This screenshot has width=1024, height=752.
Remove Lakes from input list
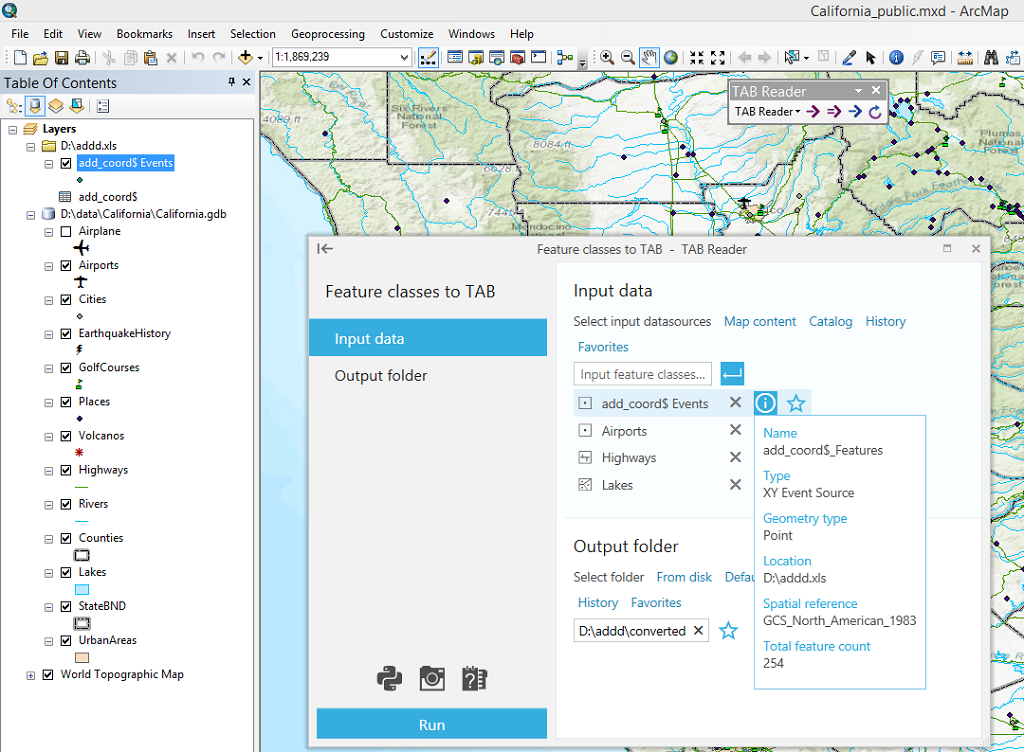click(735, 484)
